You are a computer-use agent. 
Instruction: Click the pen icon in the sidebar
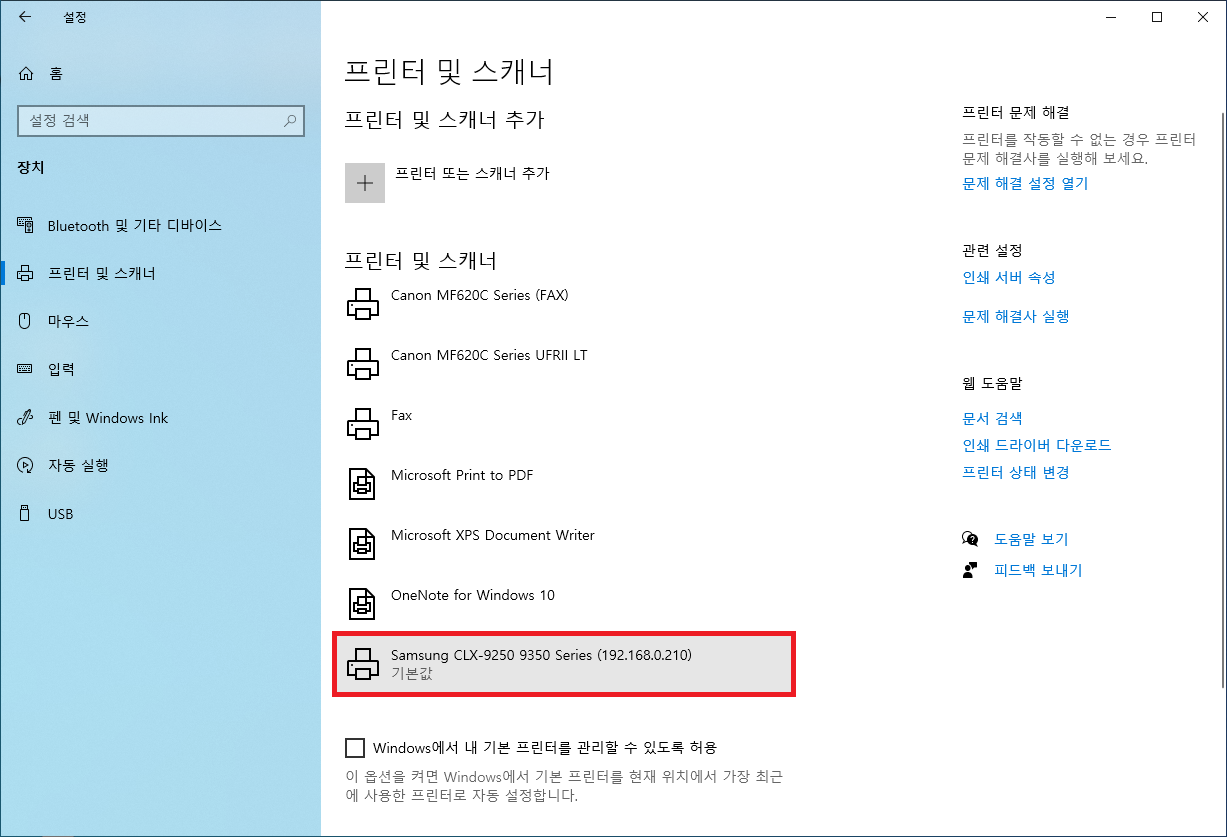(26, 418)
